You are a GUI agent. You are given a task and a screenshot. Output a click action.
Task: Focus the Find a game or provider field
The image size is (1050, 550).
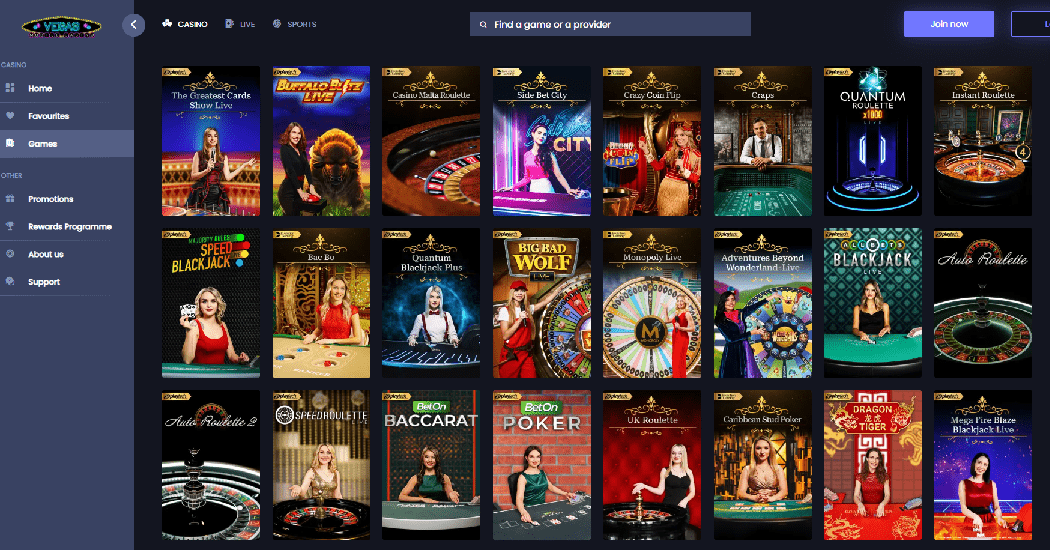tap(615, 24)
